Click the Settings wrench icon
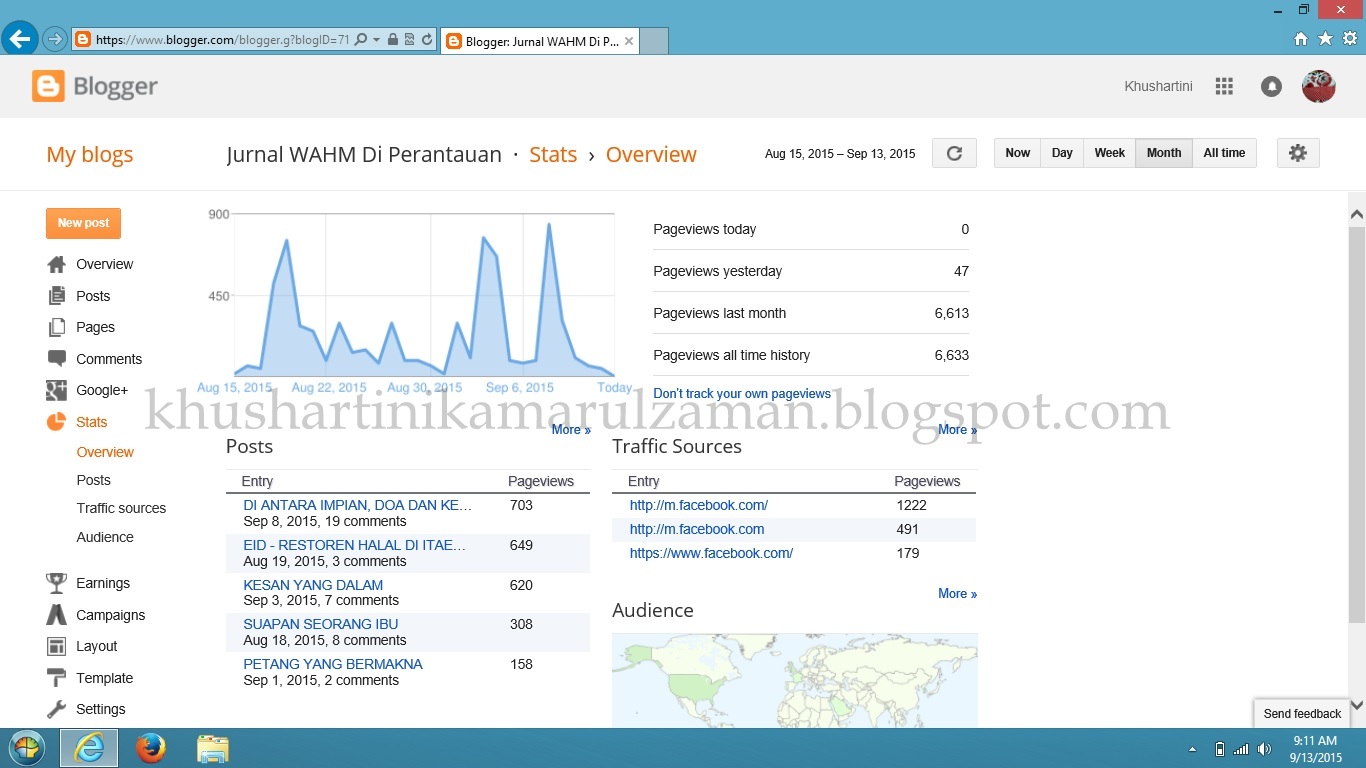 (x=57, y=709)
